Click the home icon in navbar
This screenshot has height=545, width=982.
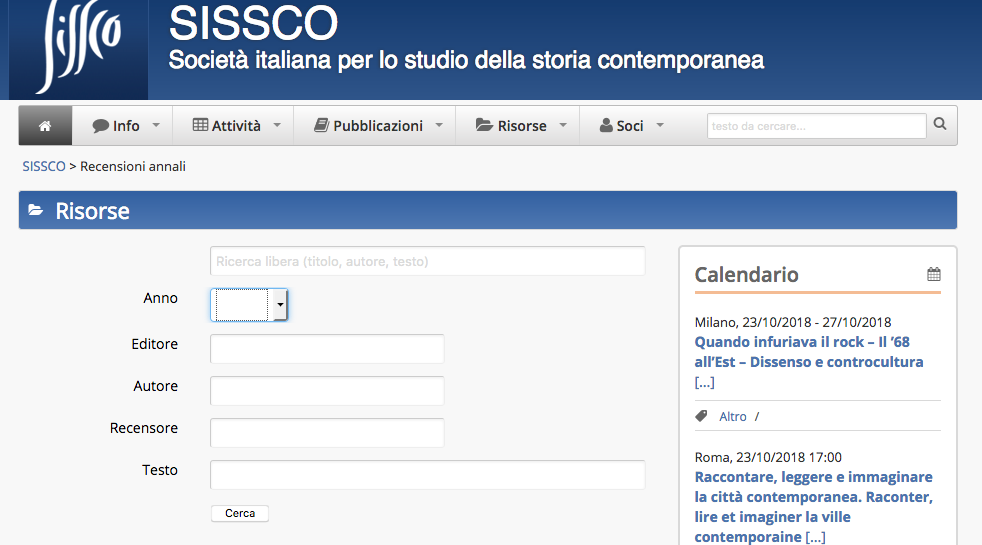pyautogui.click(x=45, y=126)
